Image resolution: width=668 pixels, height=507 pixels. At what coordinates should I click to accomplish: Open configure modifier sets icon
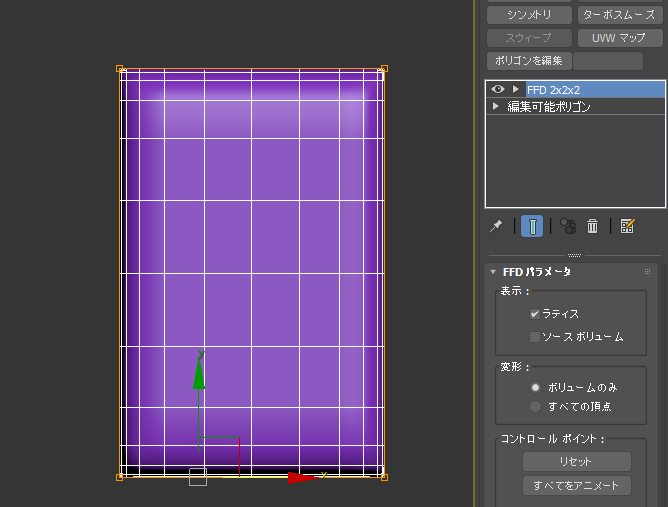(627, 226)
